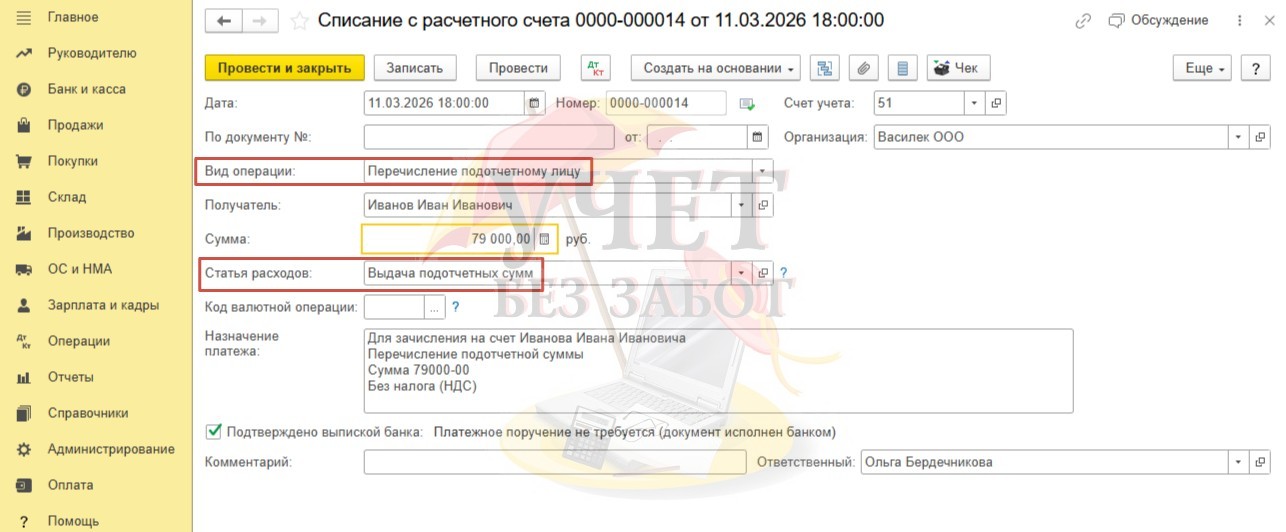Open Оплата card icon in sidebar

pyautogui.click(x=24, y=485)
